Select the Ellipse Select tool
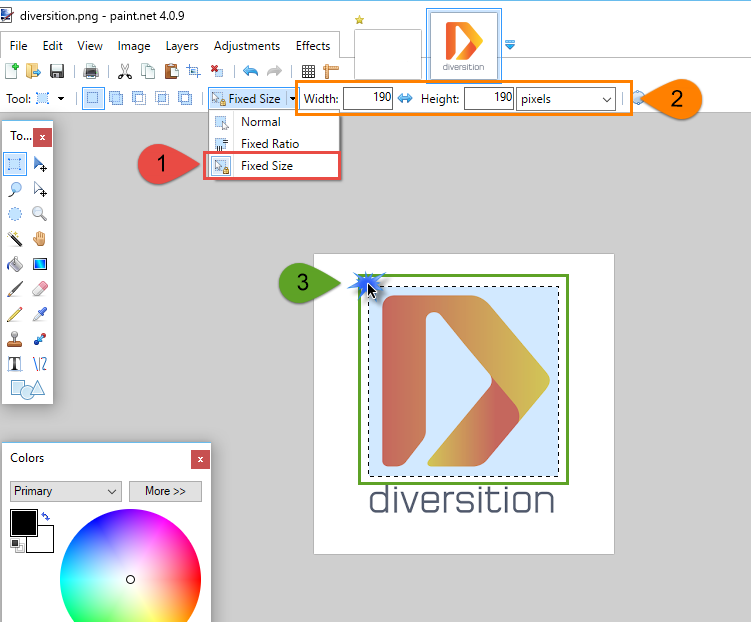 coord(15,214)
